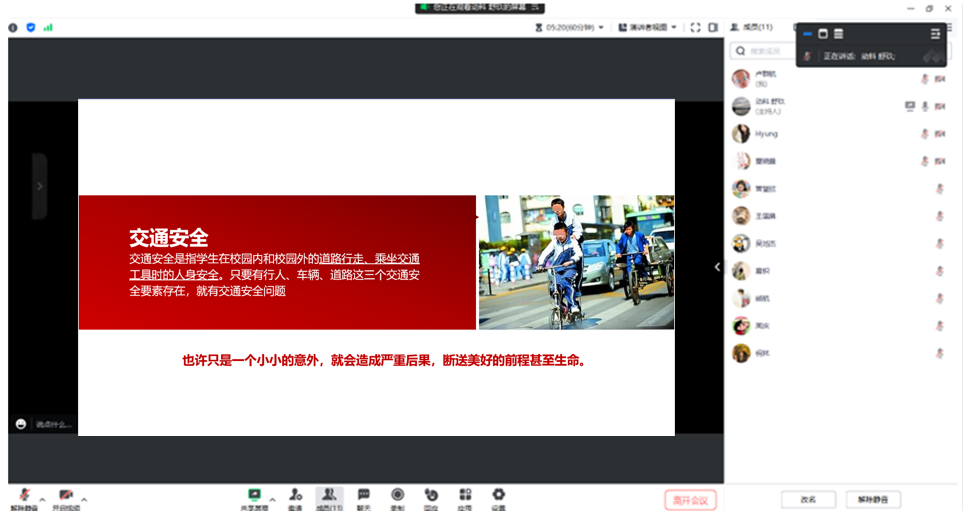Viewport: 969px width, 516px height.
Task: Collapse the members panel with the arrow
Action: pyautogui.click(x=717, y=267)
